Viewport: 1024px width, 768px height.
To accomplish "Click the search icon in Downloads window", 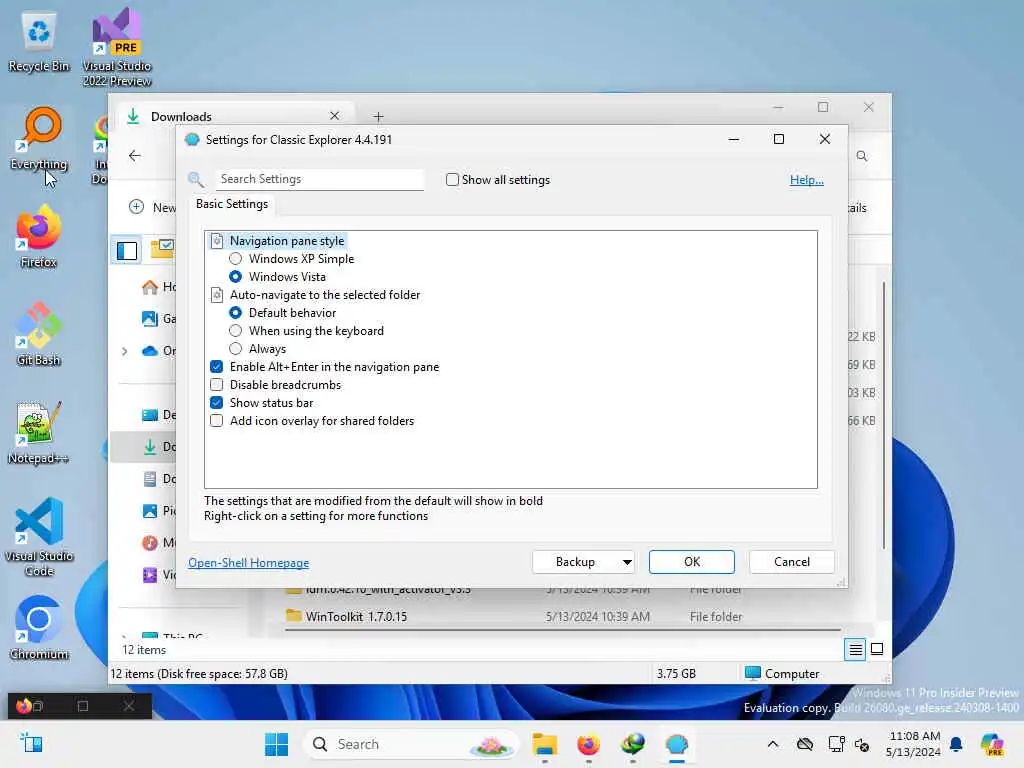I will point(862,156).
